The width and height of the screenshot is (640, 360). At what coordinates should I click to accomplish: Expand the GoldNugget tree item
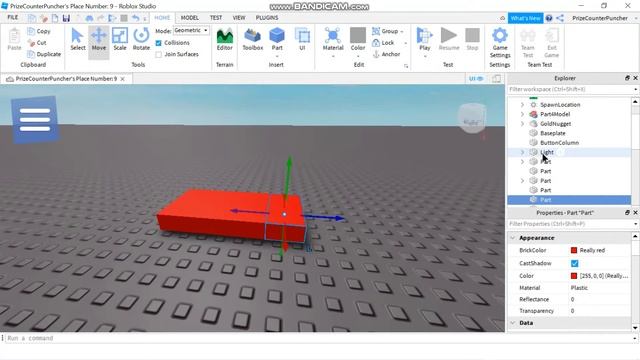pos(522,124)
